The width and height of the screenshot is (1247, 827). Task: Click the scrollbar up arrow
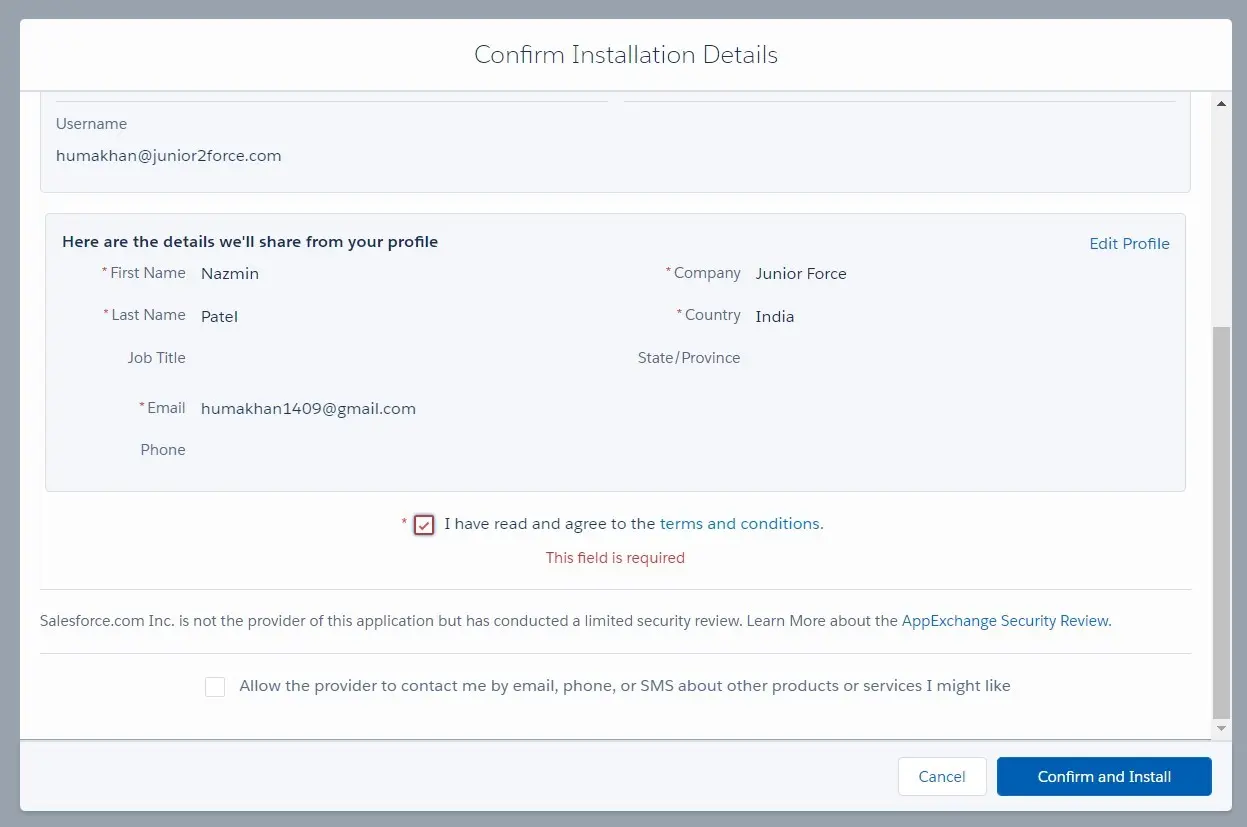click(x=1220, y=104)
